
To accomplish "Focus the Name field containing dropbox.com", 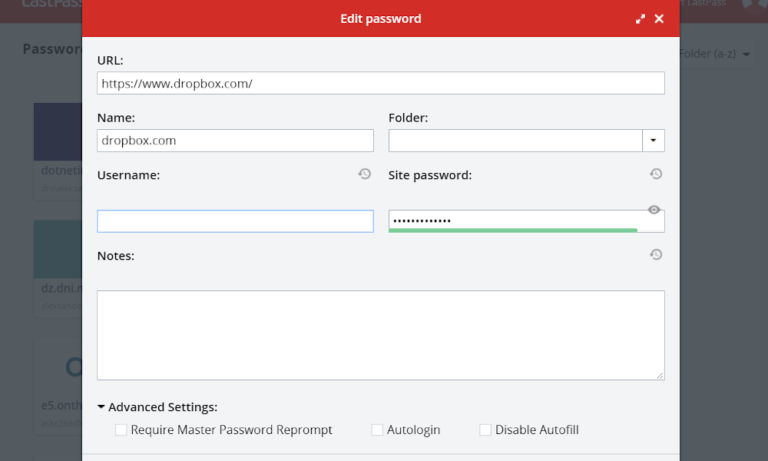I will pos(235,141).
